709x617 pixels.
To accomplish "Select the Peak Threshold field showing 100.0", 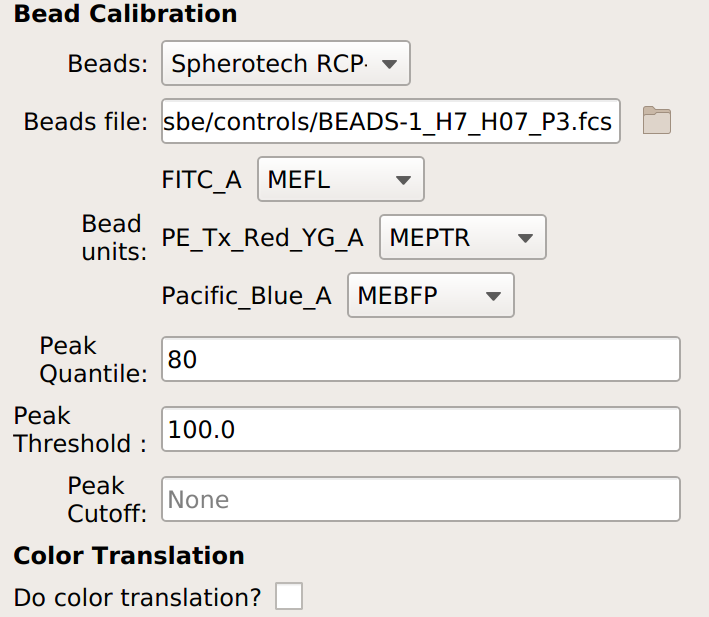I will (421, 429).
